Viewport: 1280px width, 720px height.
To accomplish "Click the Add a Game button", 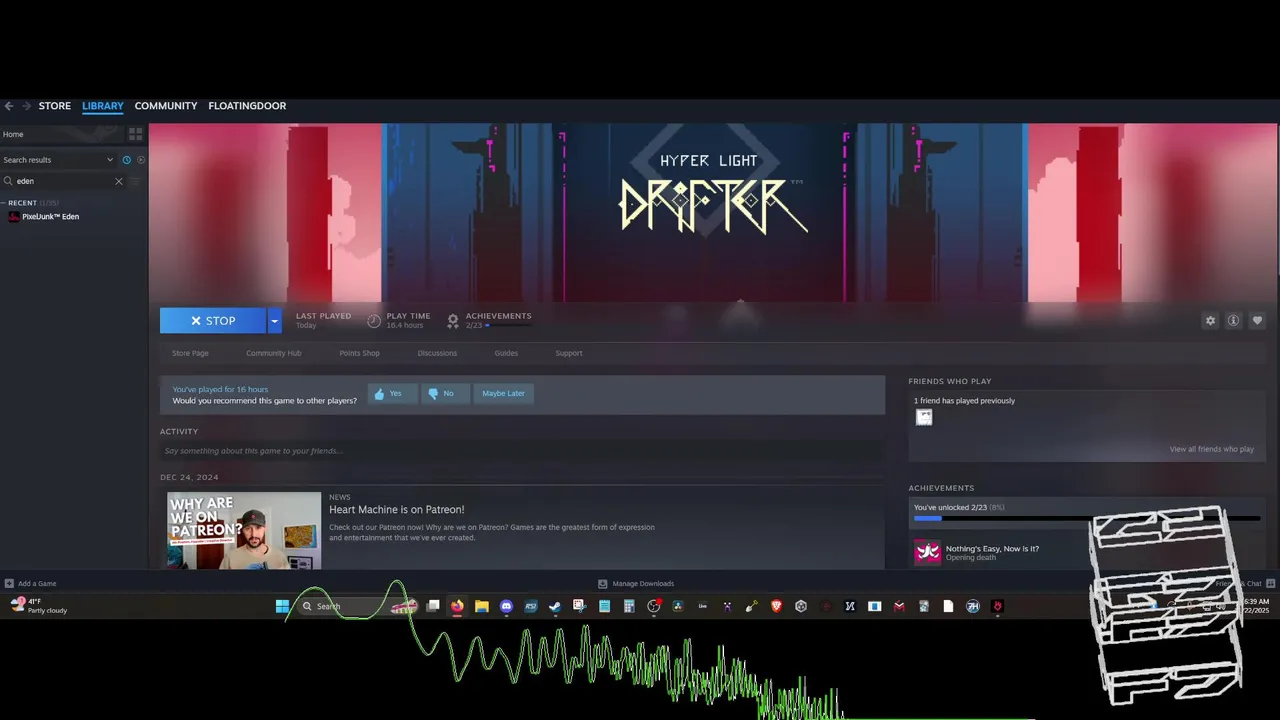I will coord(30,584).
